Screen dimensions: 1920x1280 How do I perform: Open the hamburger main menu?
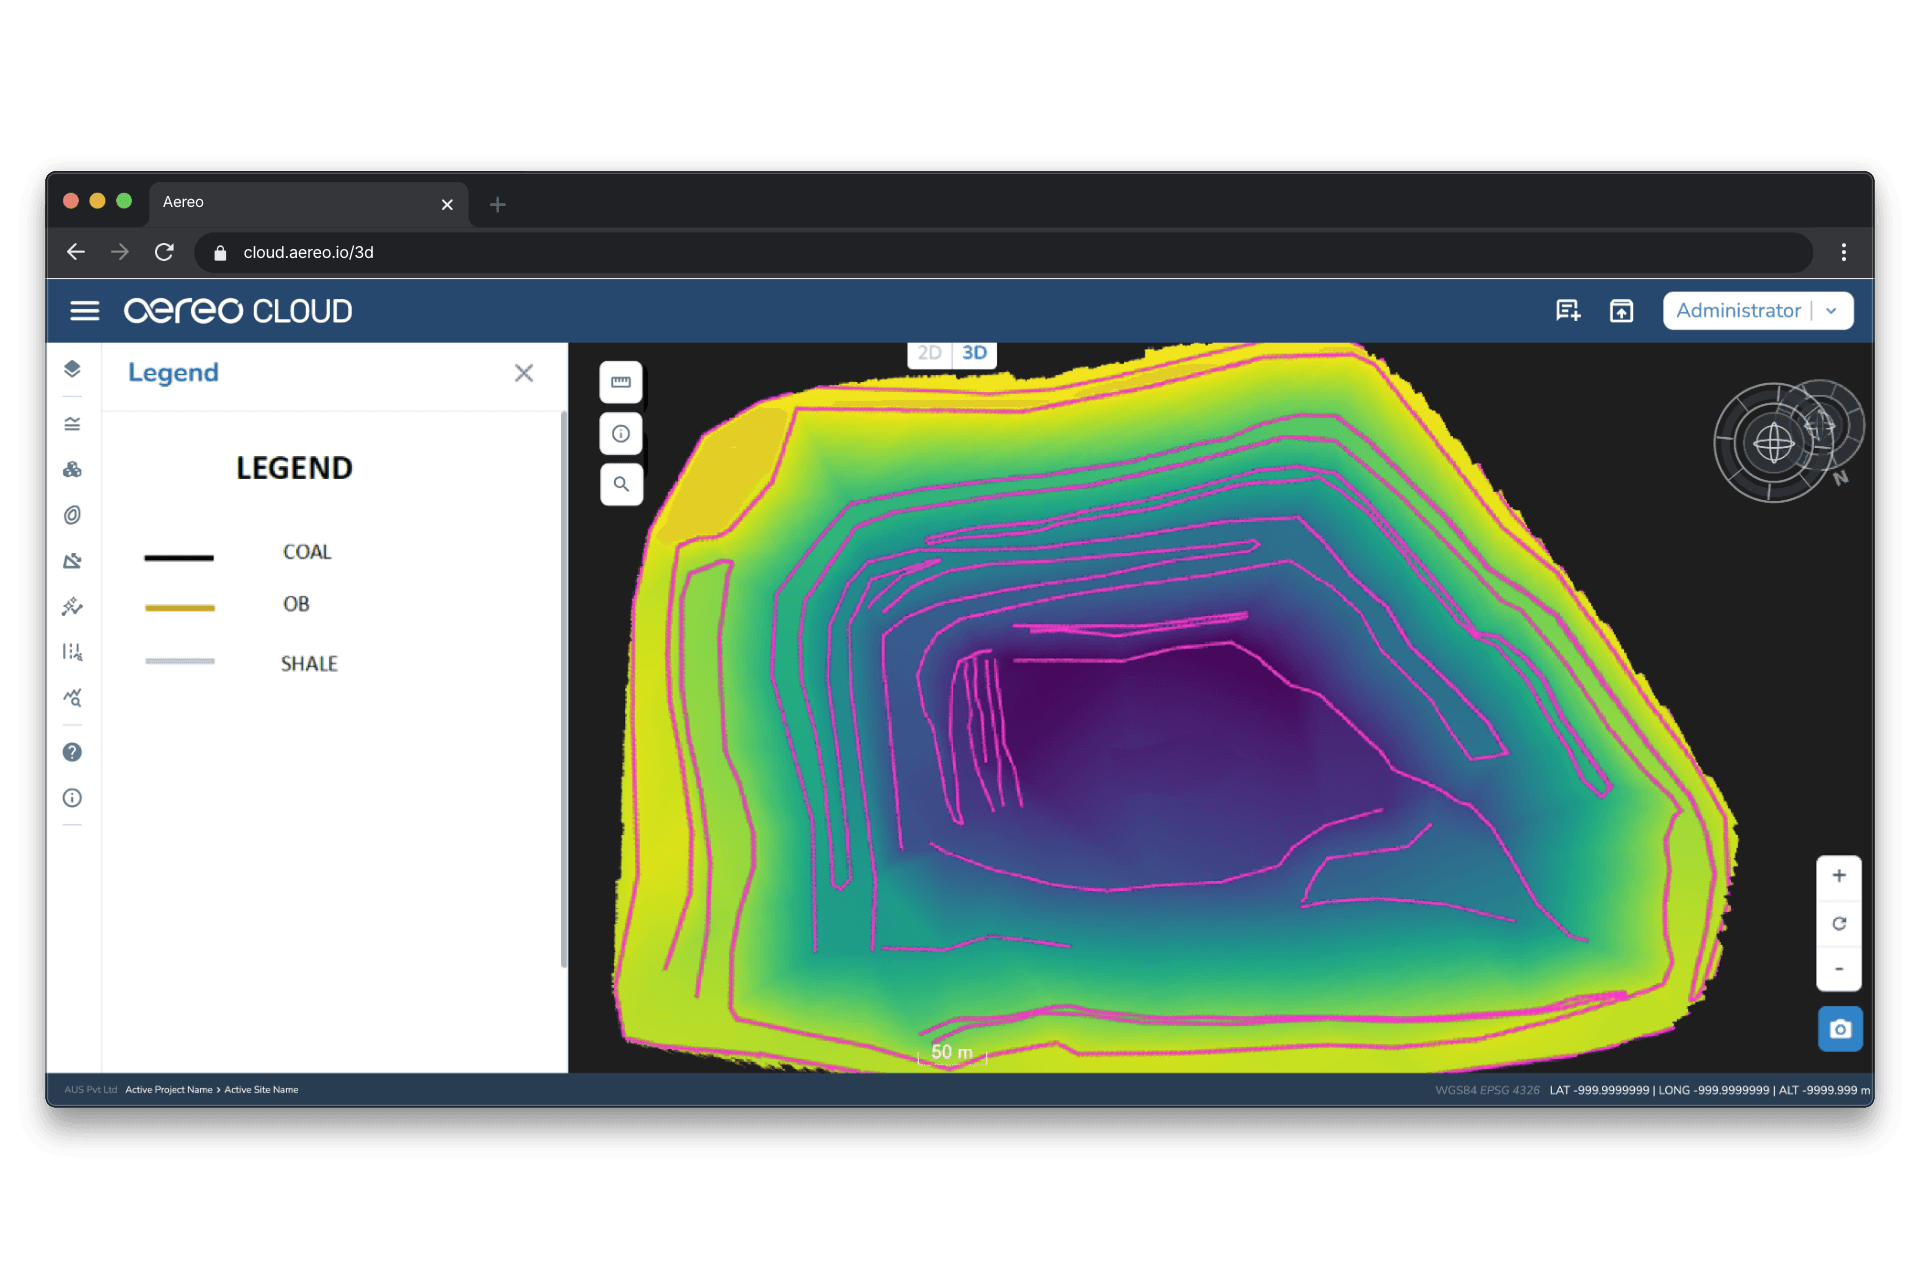(85, 311)
